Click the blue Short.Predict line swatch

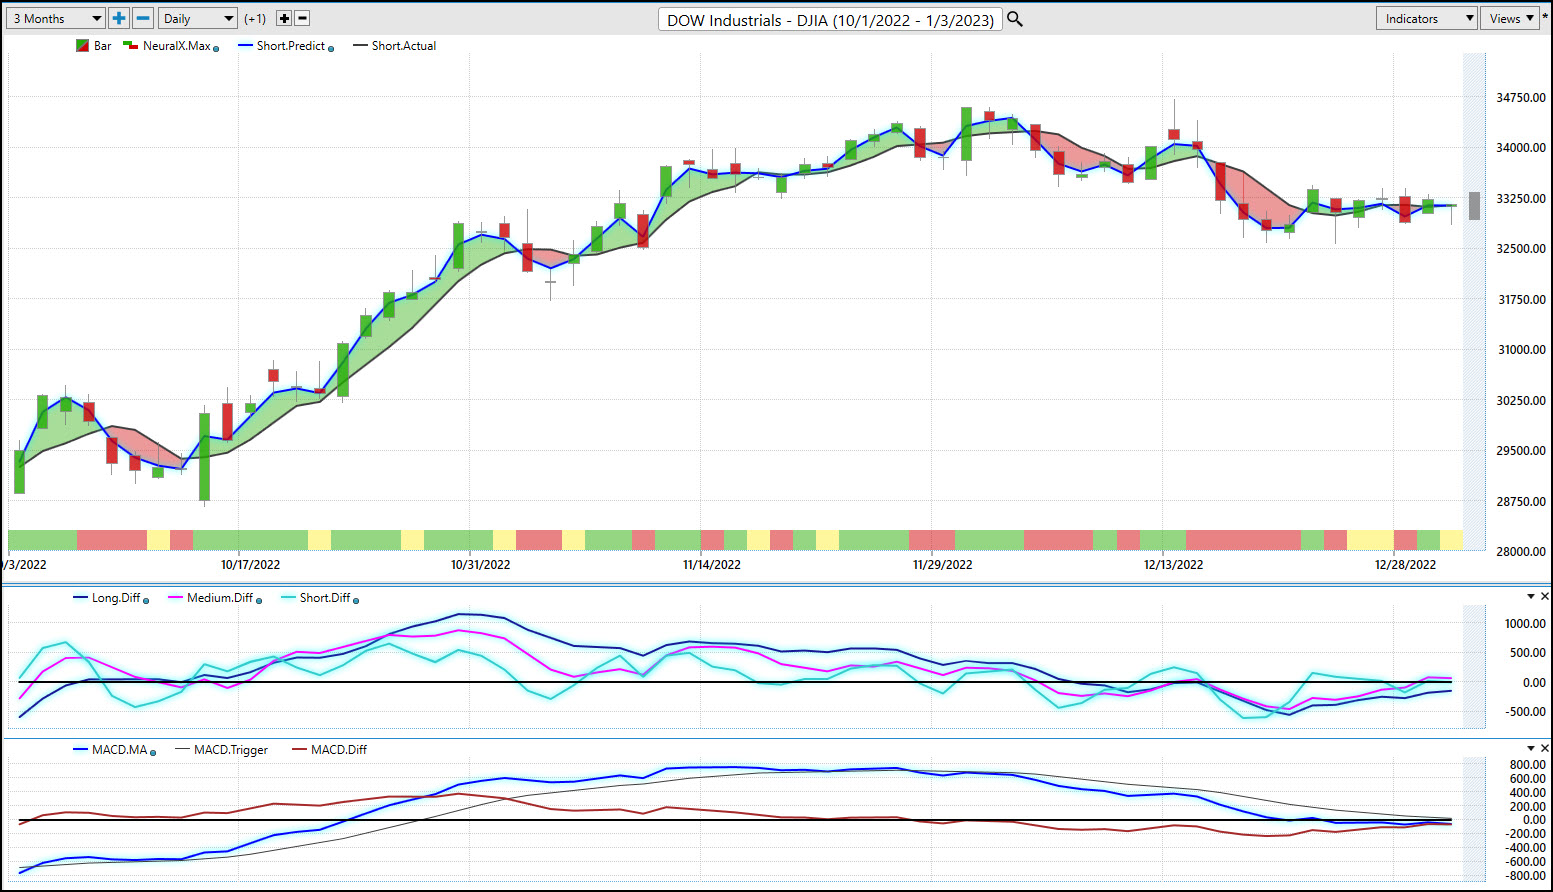[245, 46]
